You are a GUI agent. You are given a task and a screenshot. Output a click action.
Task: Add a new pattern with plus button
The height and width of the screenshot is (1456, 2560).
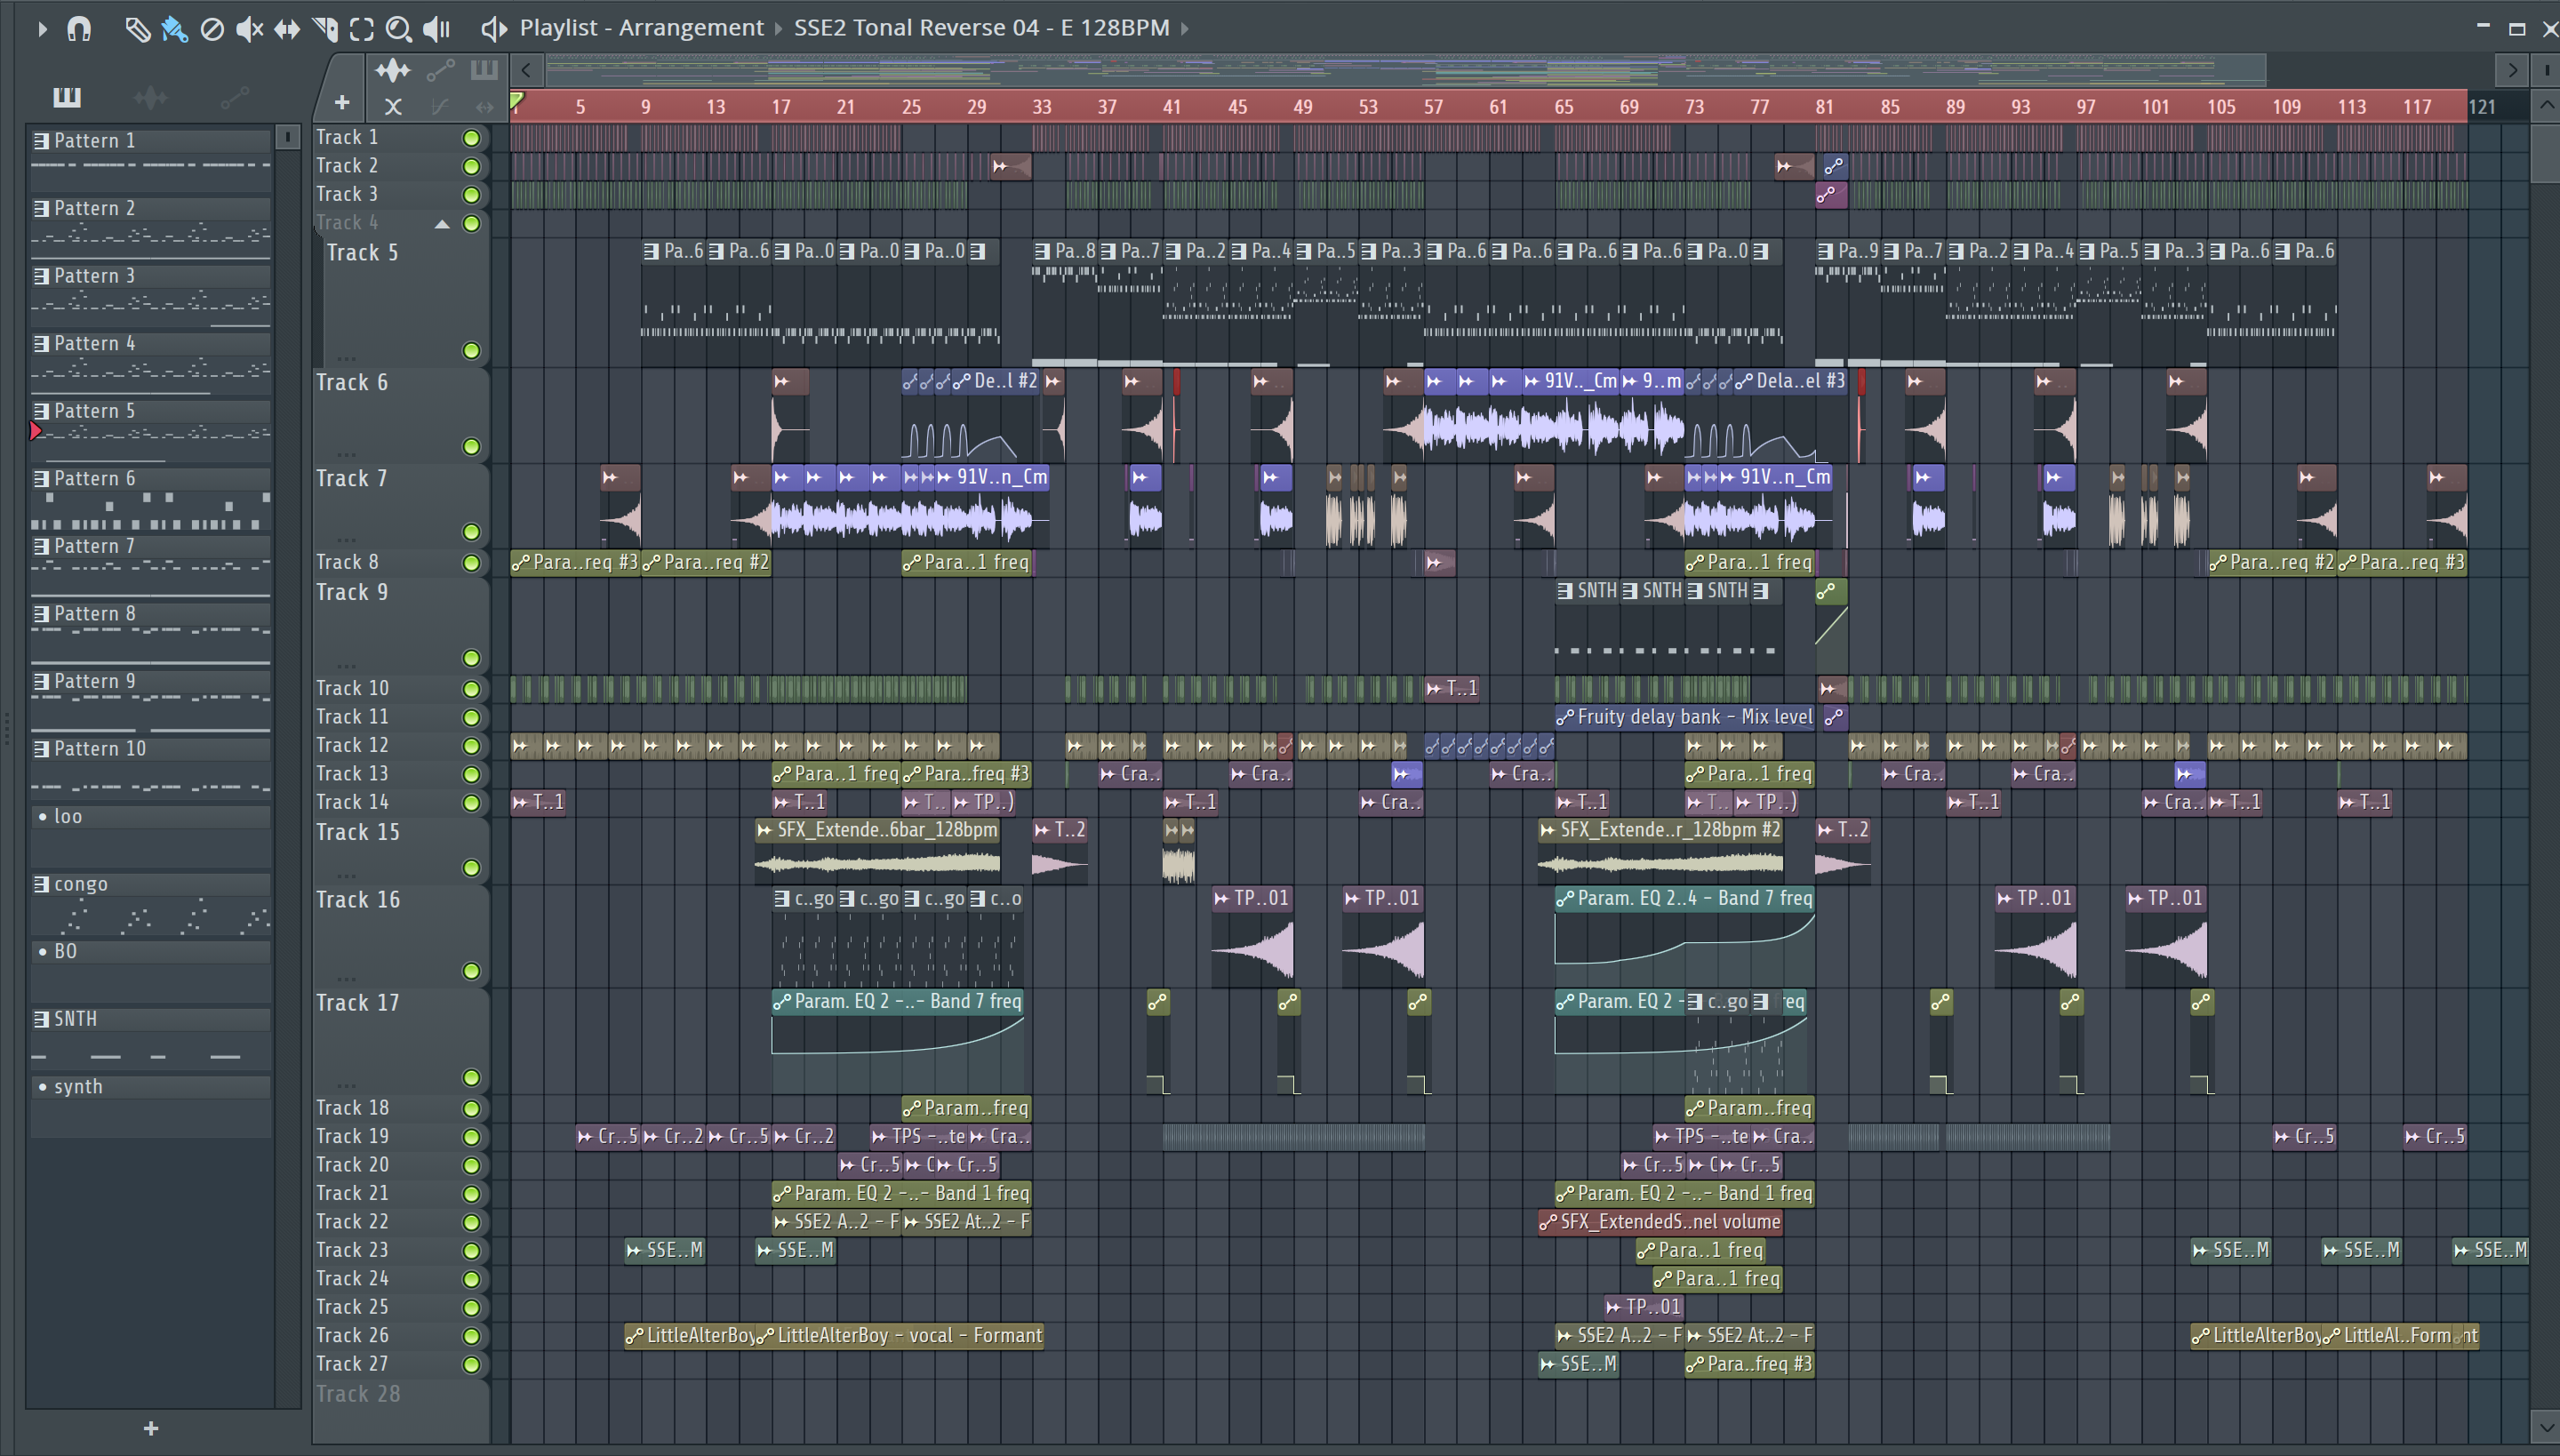point(151,1428)
